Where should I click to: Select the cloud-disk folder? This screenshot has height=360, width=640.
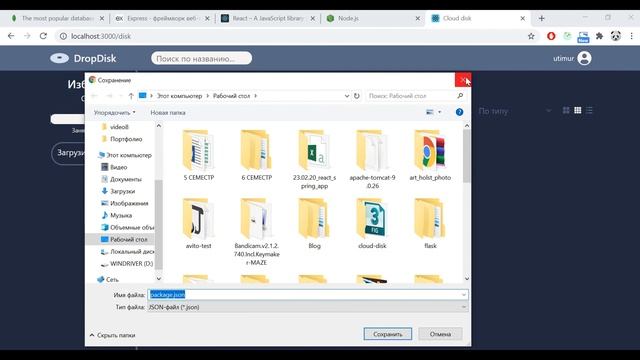click(x=372, y=224)
